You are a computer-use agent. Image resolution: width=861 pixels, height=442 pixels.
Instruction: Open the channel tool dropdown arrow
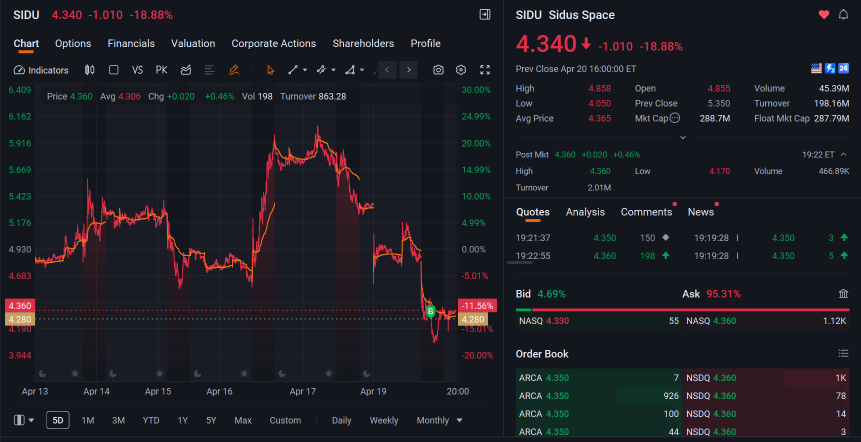click(x=333, y=70)
